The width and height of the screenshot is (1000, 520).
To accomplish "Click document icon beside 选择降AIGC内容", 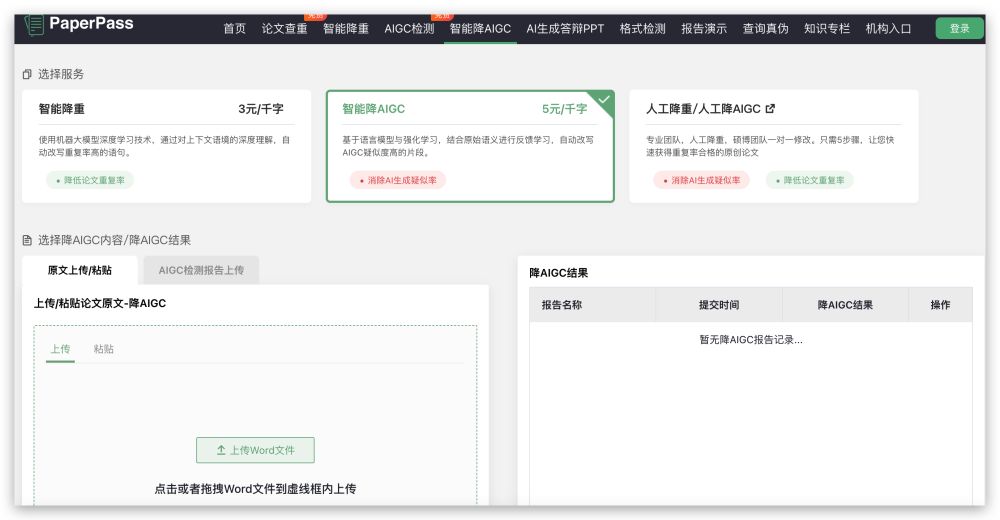I will pos(27,241).
